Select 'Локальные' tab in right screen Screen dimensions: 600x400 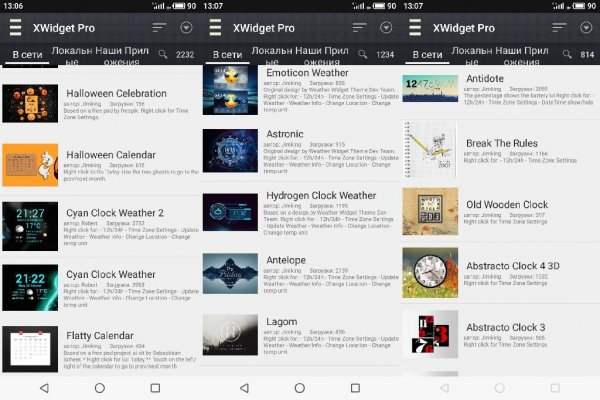point(472,56)
